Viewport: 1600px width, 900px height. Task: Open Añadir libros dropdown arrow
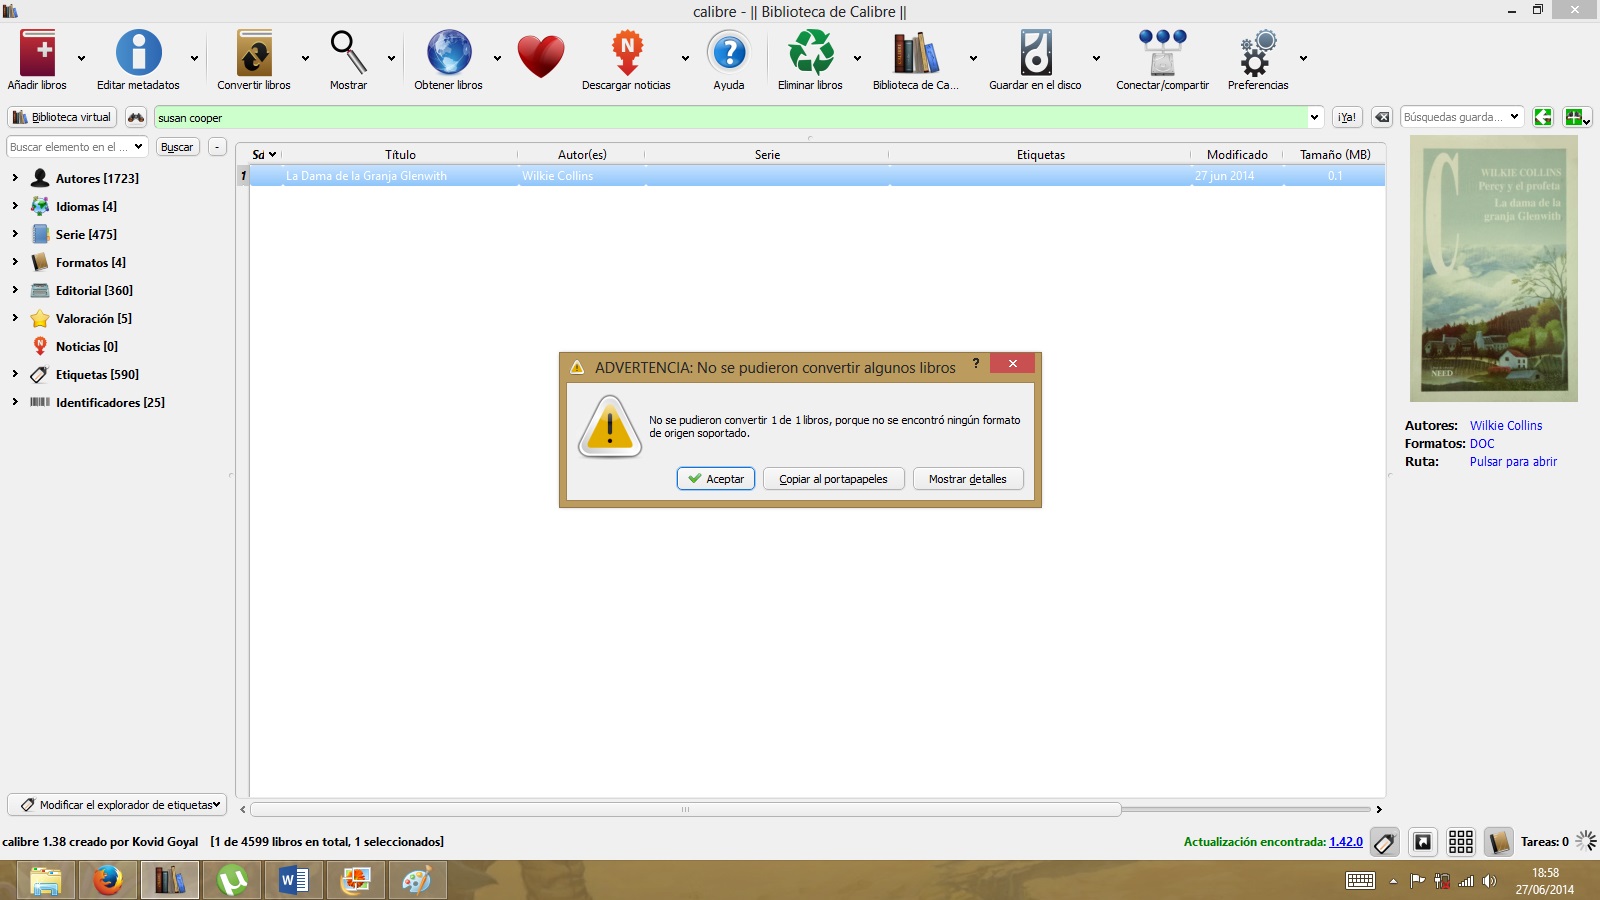click(x=81, y=58)
